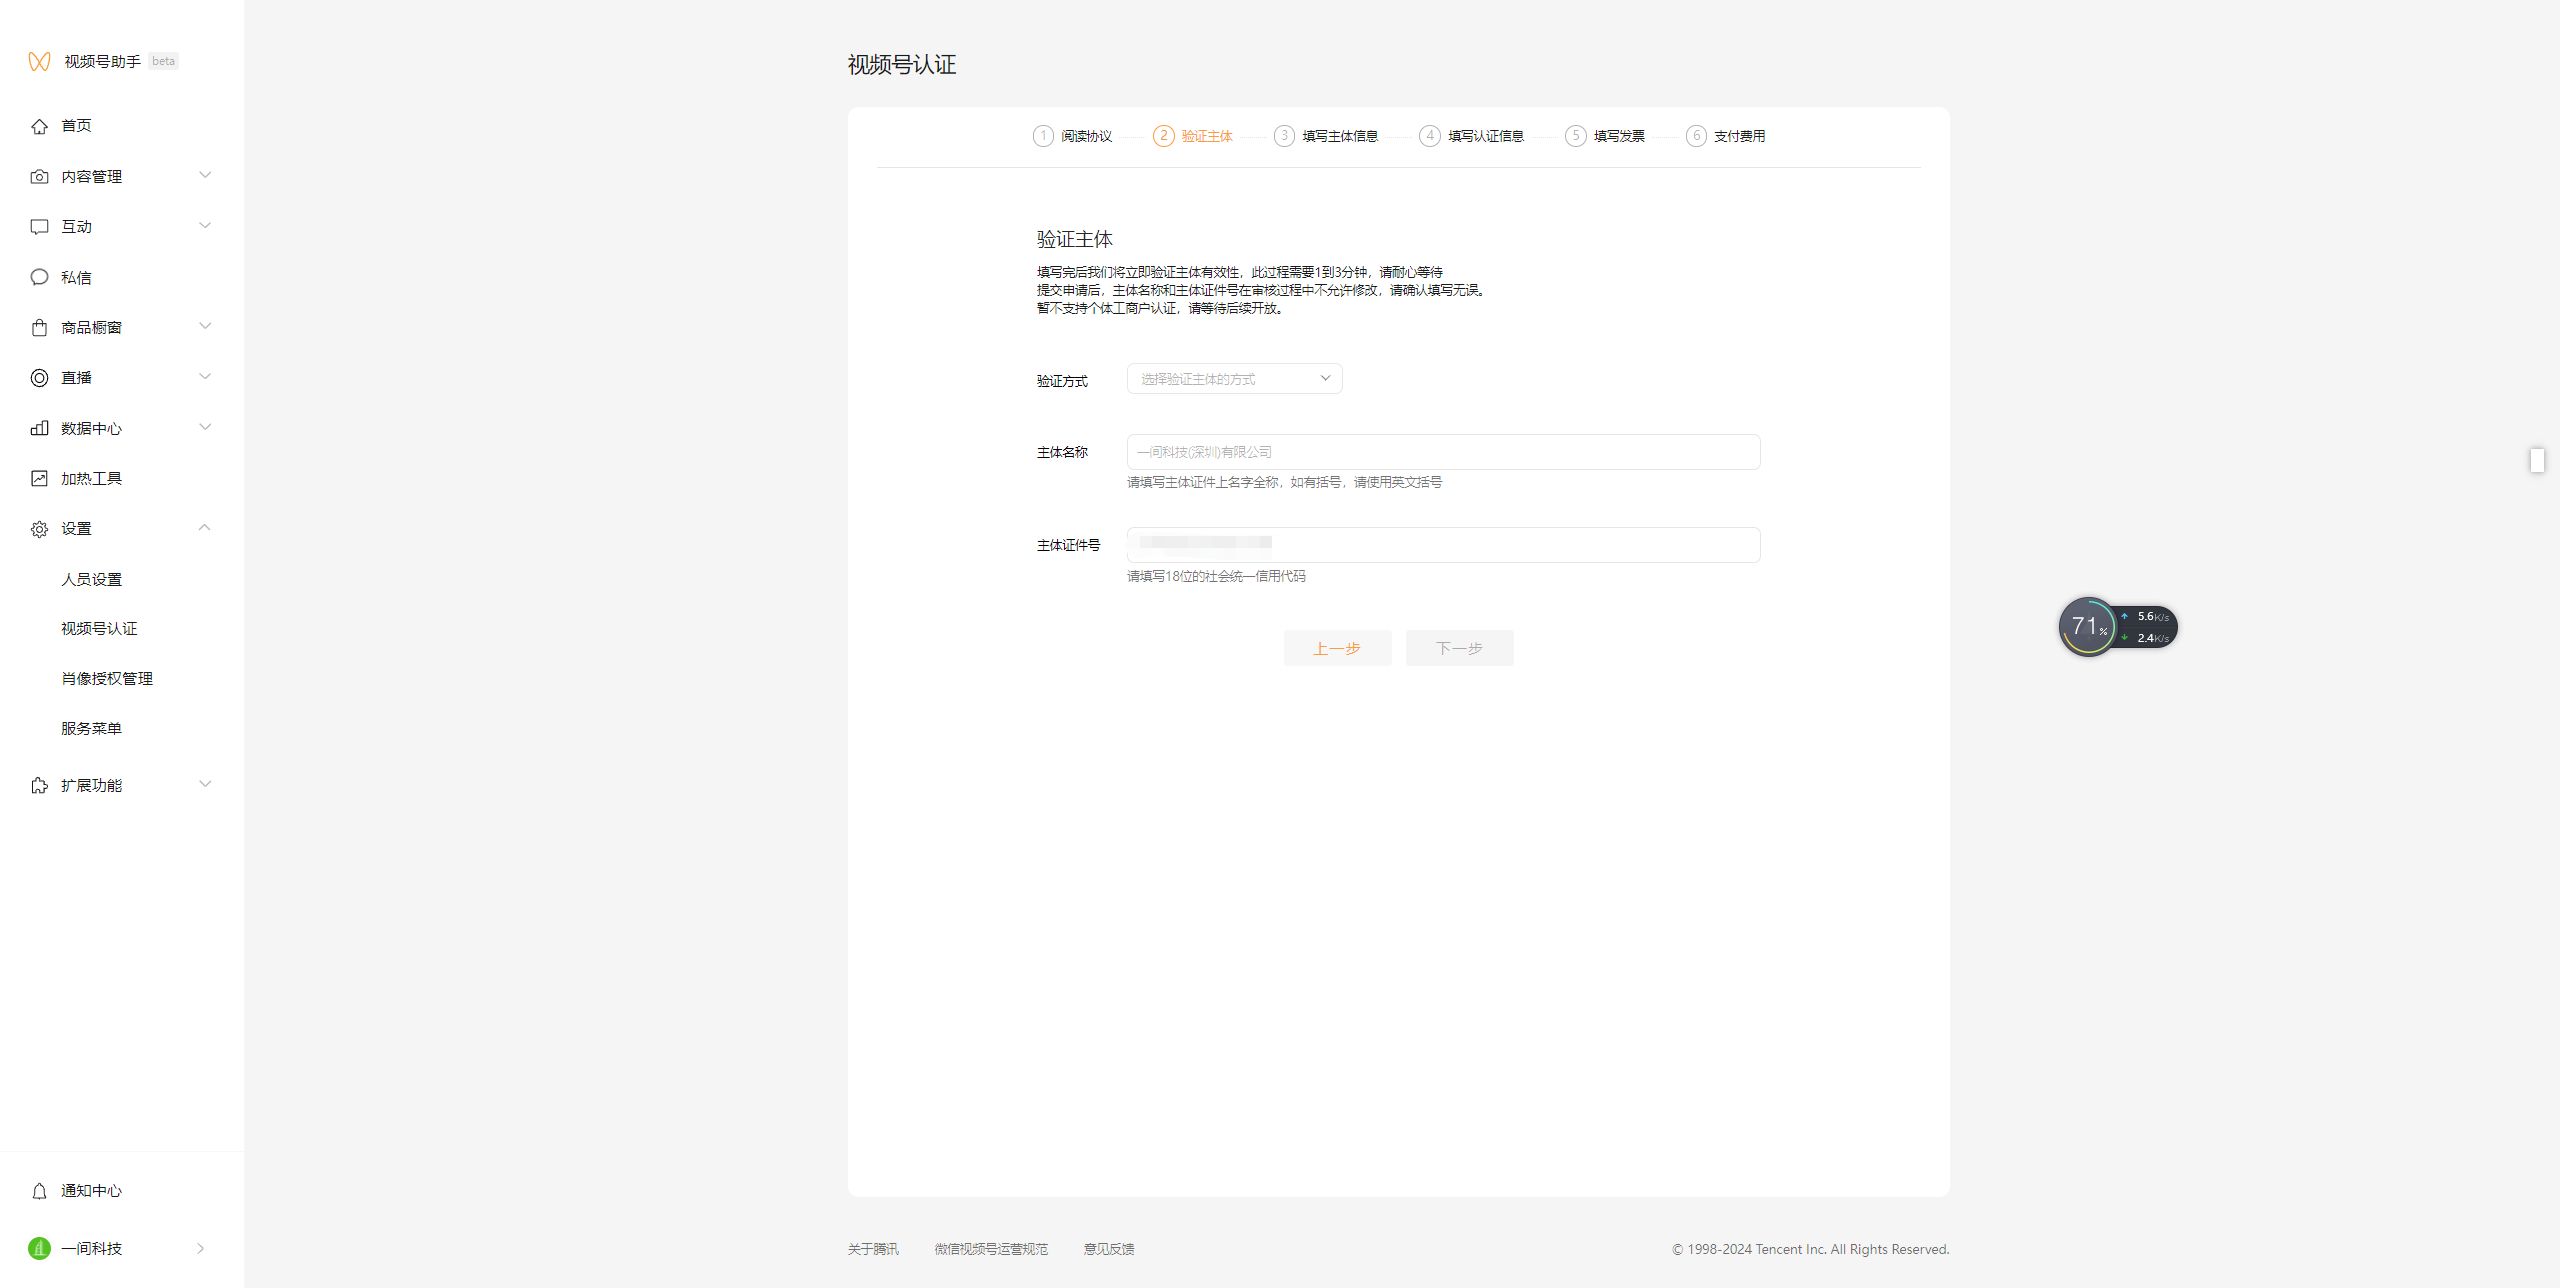The height and width of the screenshot is (1288, 2560).
Task: Click the 加热工具 trend icon
Action: tap(39, 479)
